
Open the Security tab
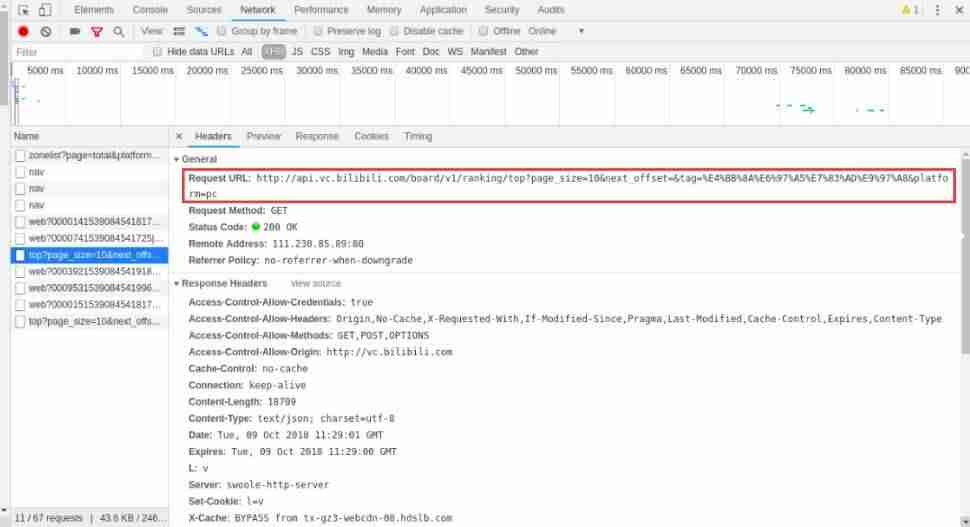(502, 10)
